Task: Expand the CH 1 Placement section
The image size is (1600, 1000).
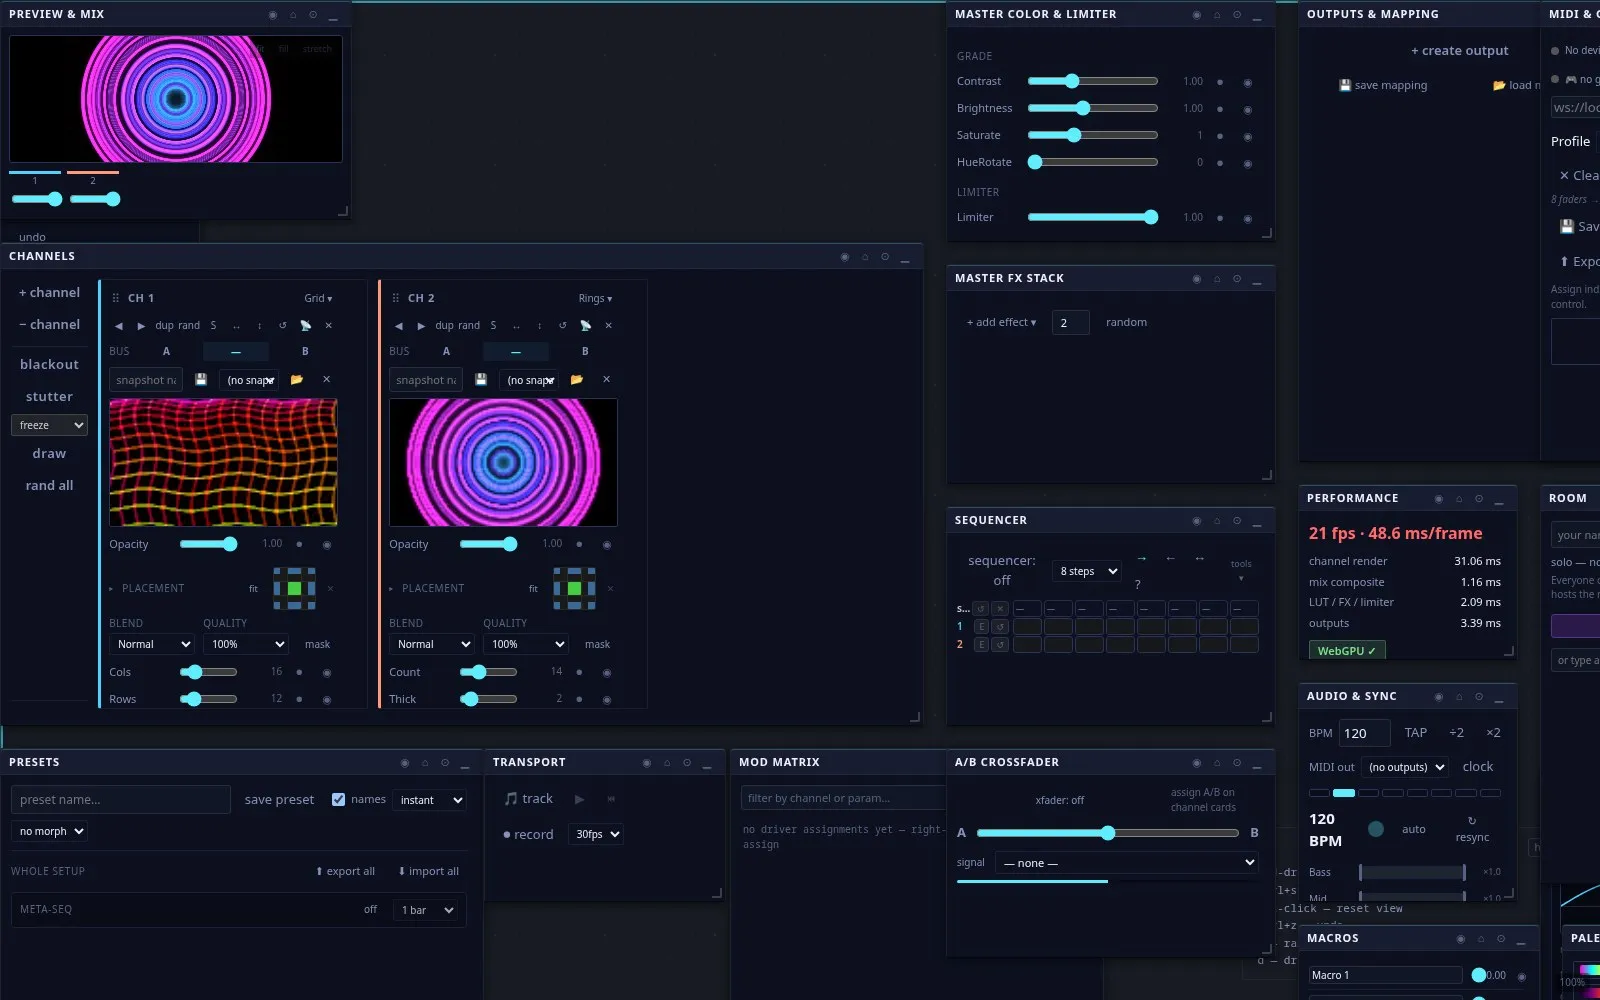Action: (147, 589)
